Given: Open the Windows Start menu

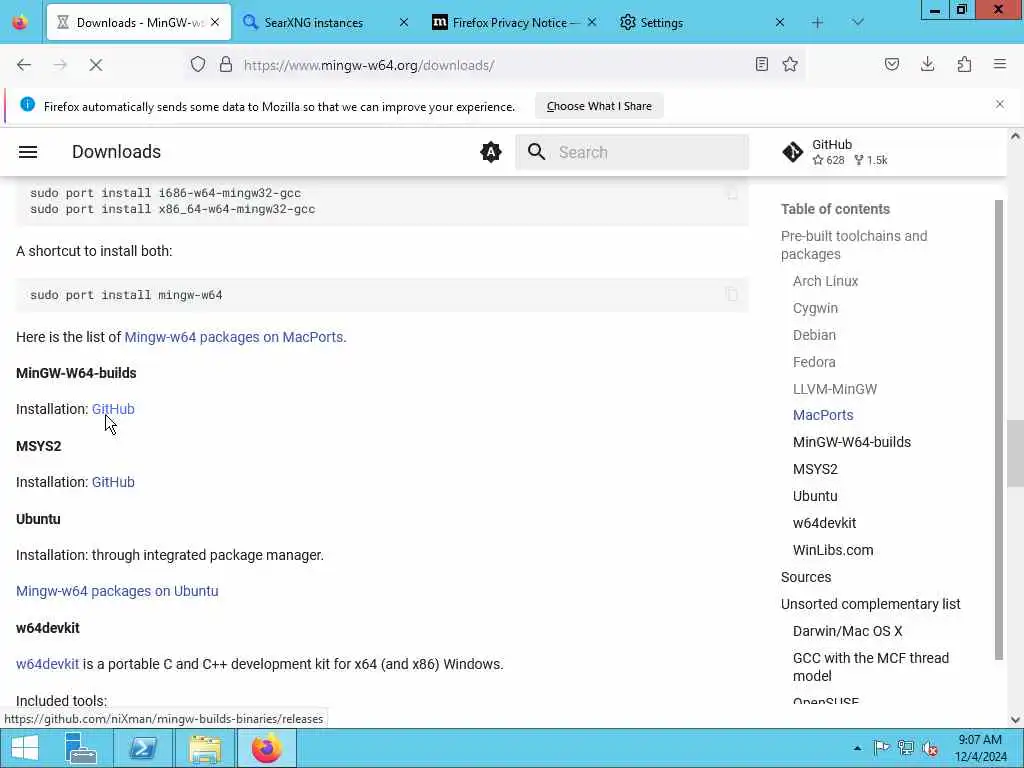Looking at the screenshot, I should tap(24, 748).
